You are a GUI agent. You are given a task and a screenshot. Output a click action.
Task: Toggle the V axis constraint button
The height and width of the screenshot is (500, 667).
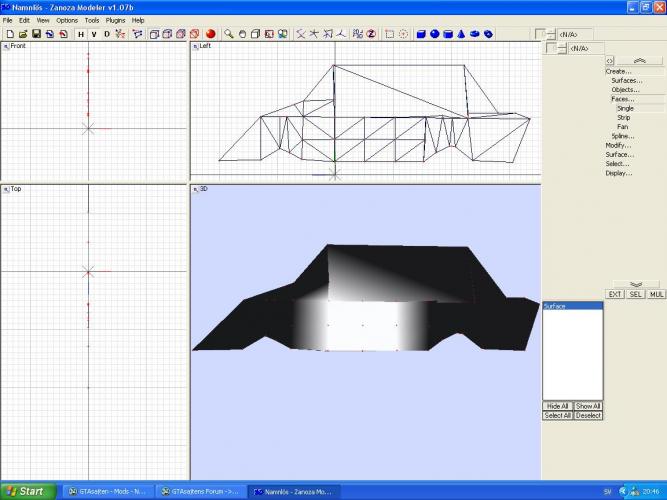tap(93, 33)
